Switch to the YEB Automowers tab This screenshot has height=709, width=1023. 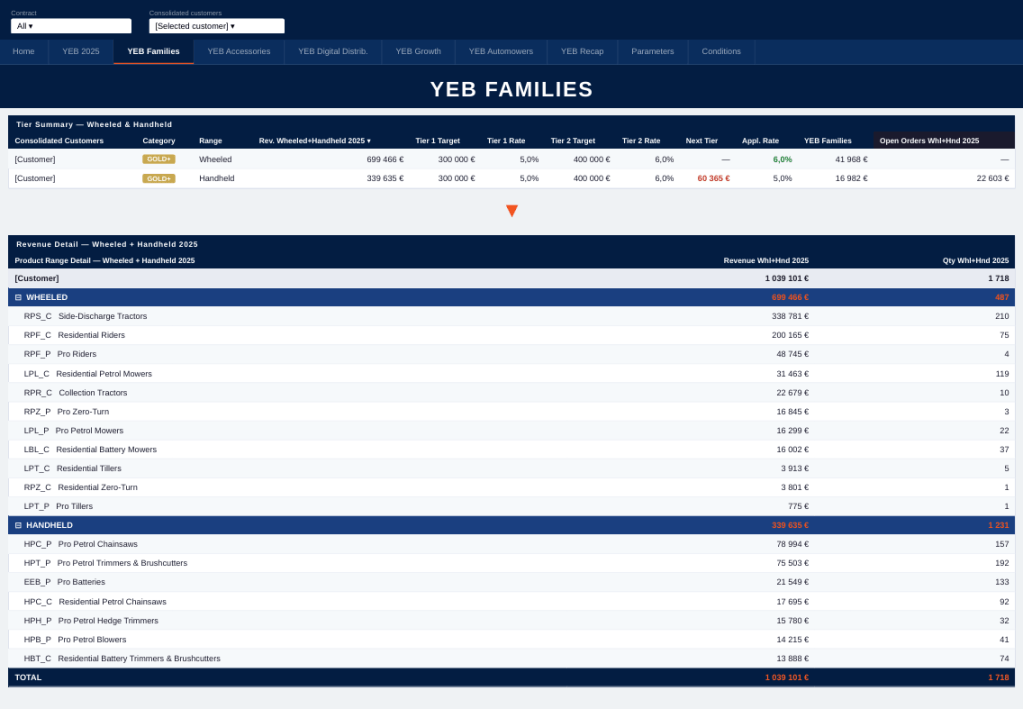[x=500, y=51]
